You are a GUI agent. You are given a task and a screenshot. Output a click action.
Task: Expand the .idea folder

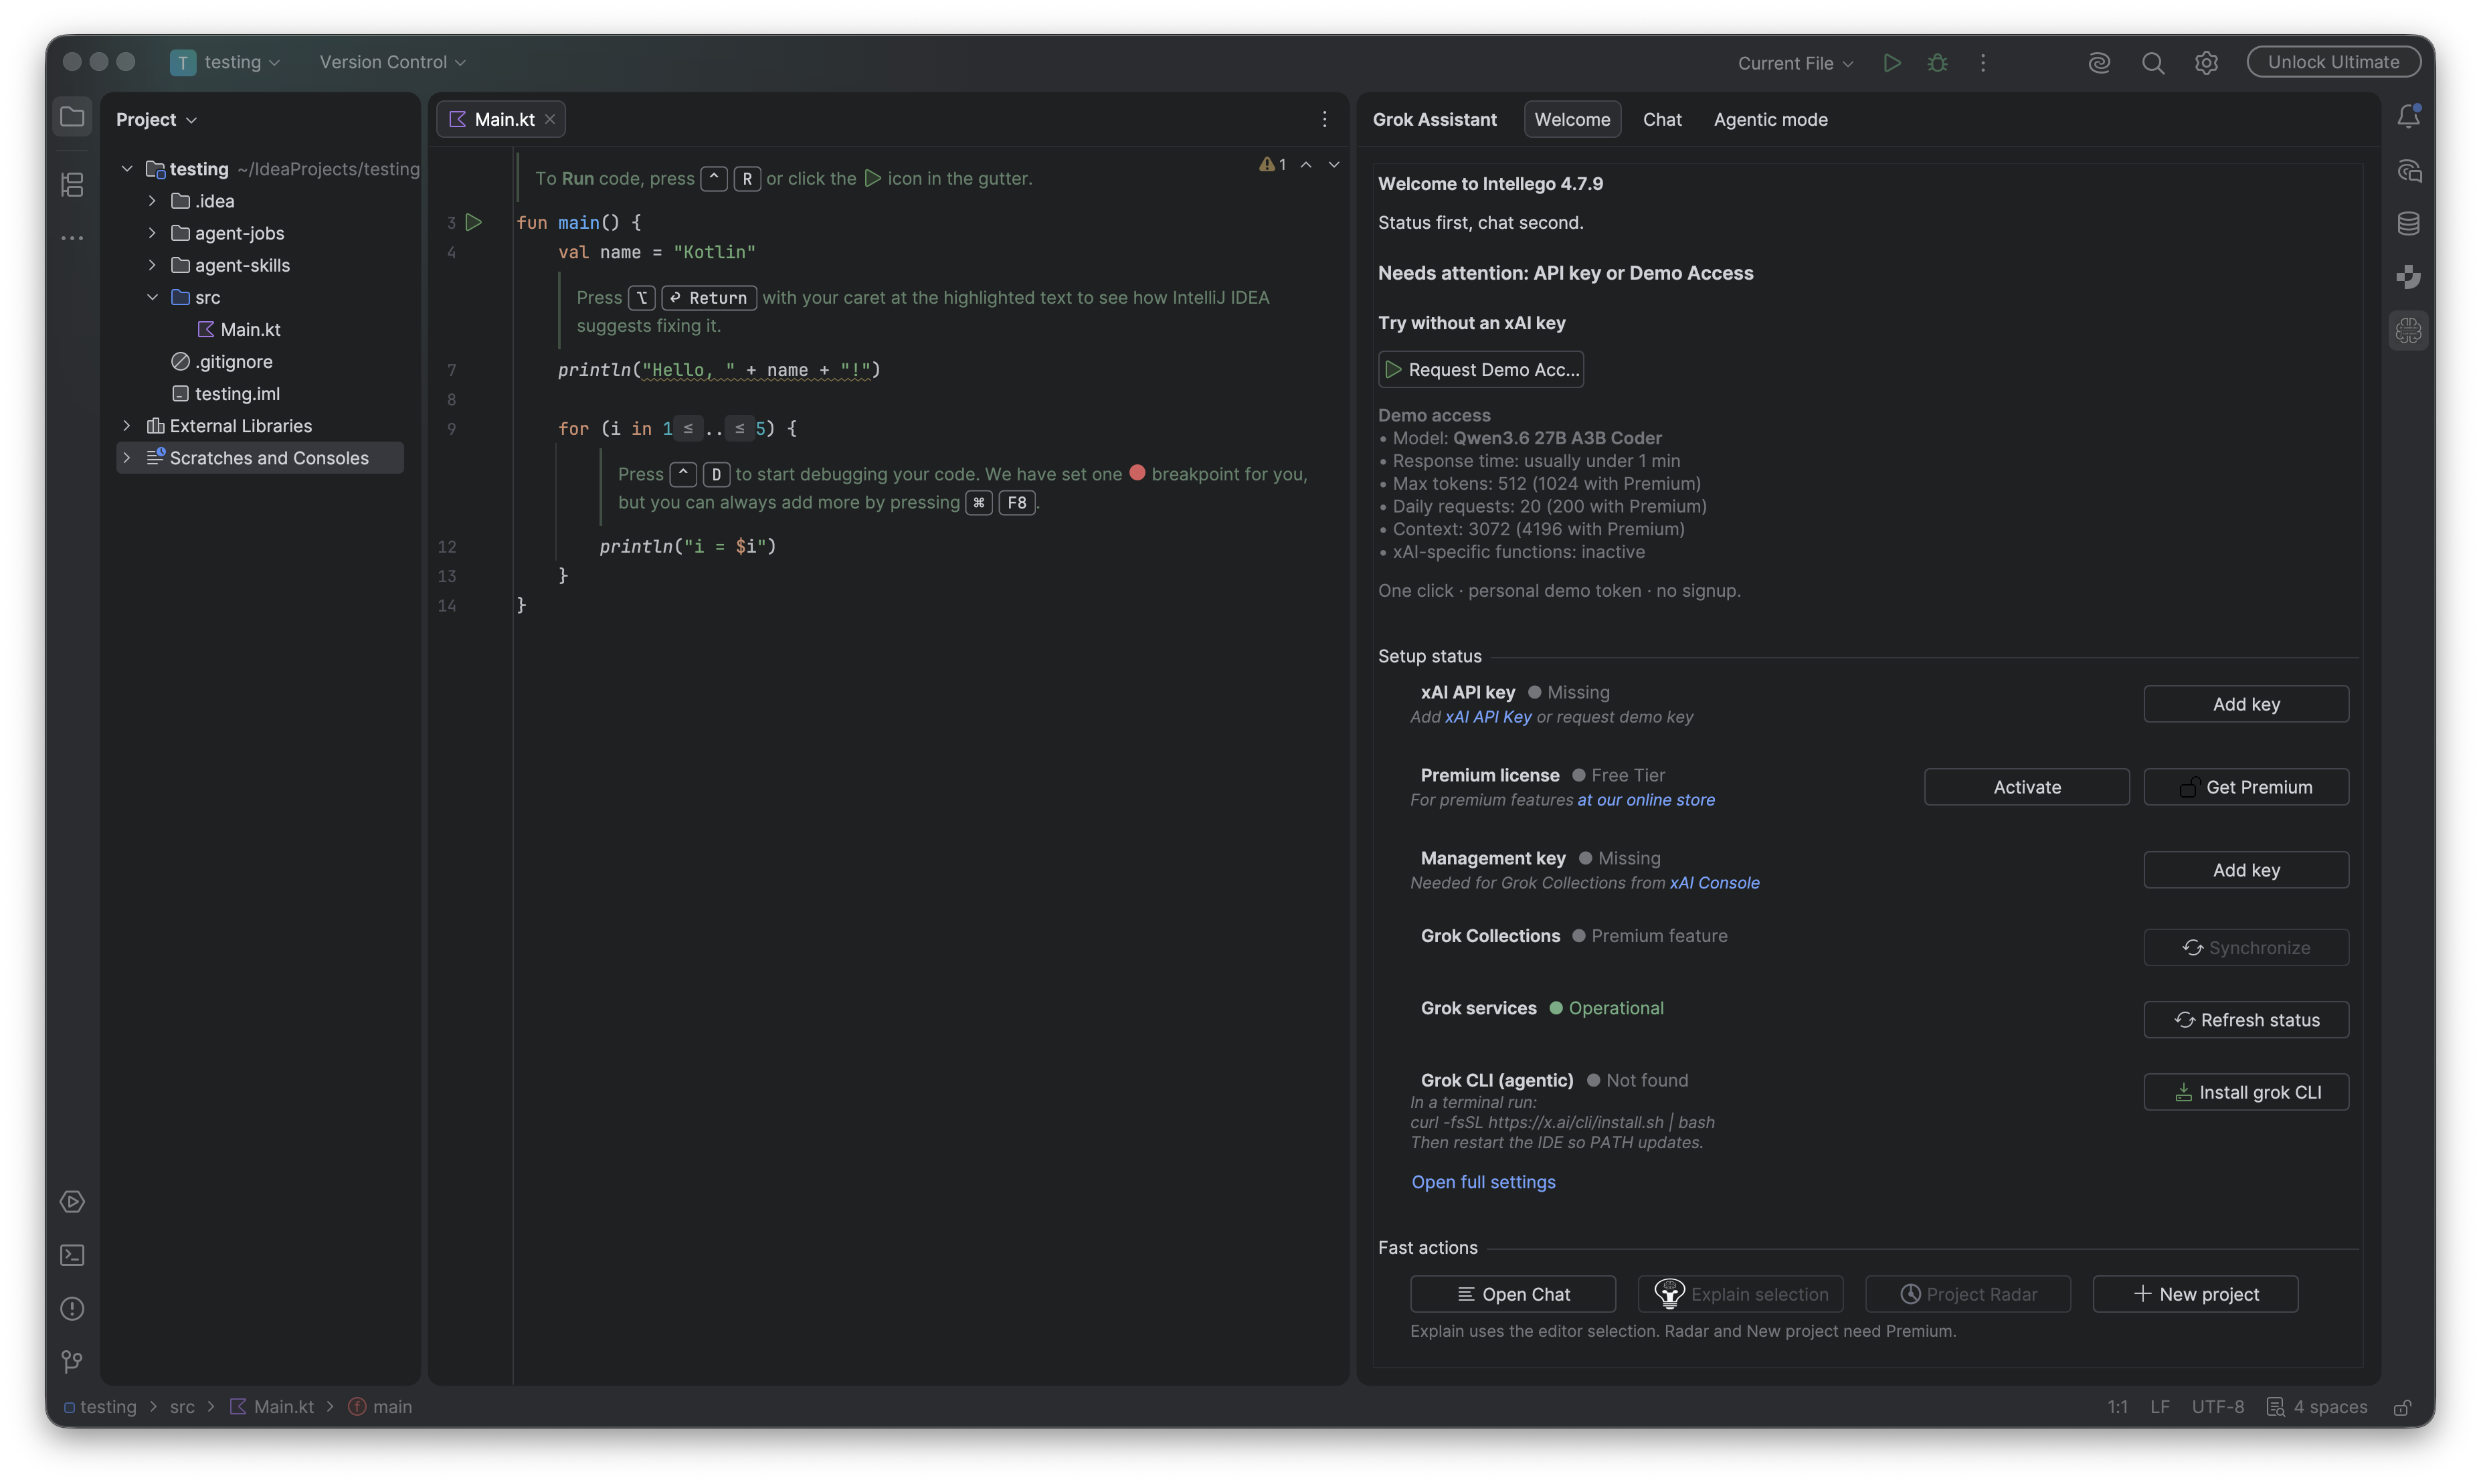click(x=152, y=201)
